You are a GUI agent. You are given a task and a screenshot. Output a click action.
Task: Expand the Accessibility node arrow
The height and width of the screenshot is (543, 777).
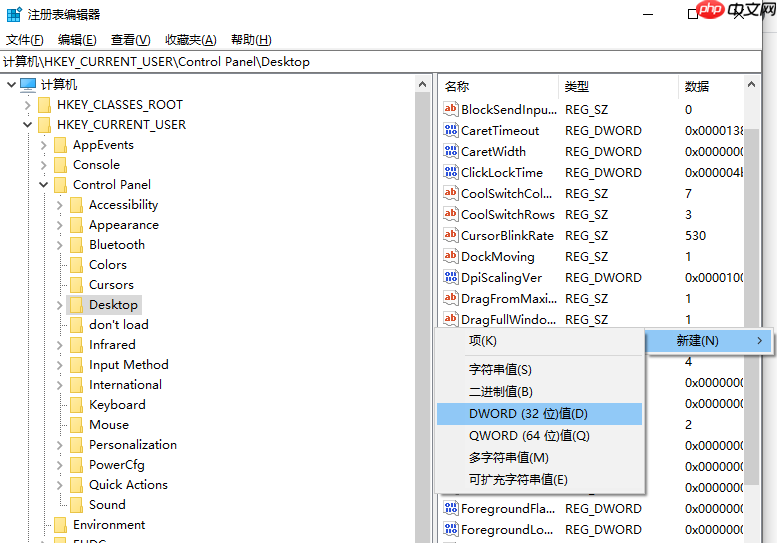pyautogui.click(x=59, y=205)
